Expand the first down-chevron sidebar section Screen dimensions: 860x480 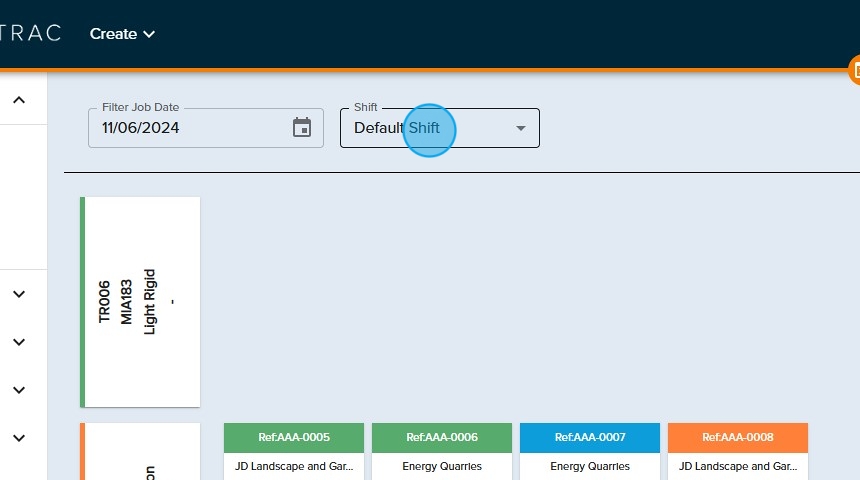[19, 294]
